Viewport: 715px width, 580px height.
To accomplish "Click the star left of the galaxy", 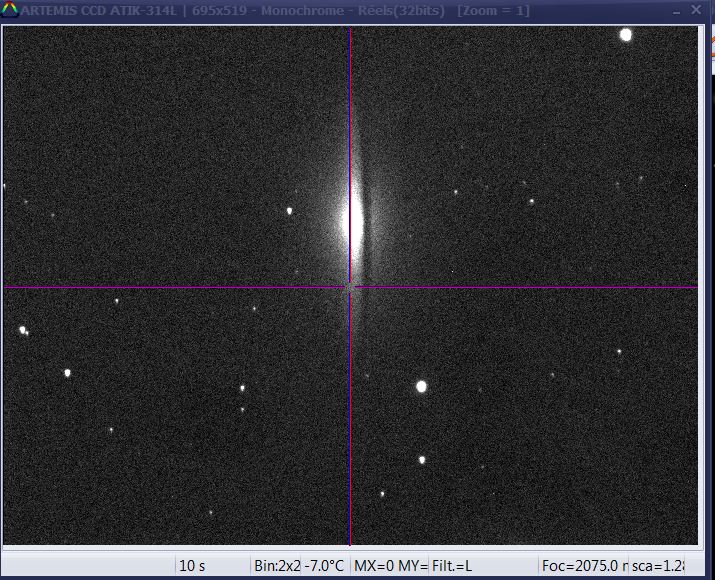I will (290, 211).
